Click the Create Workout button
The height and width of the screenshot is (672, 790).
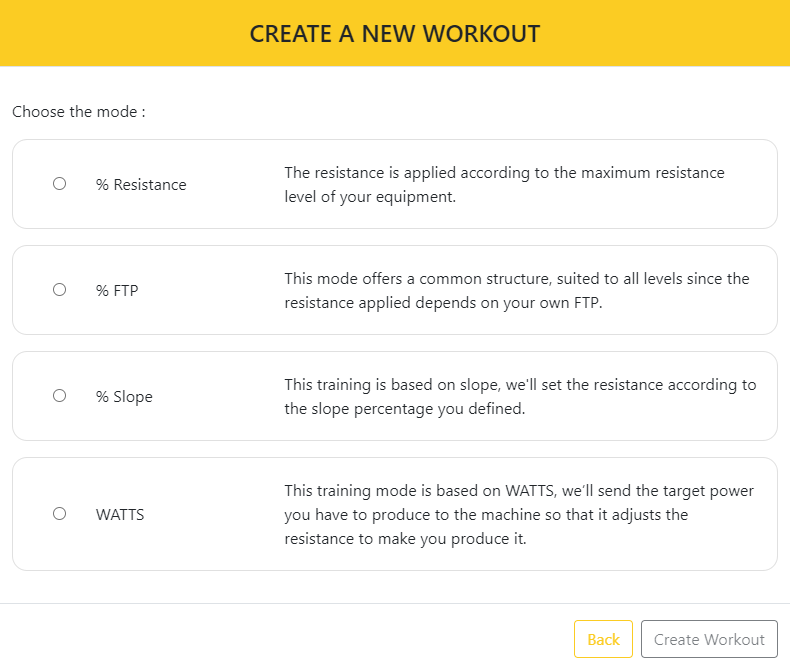pyautogui.click(x=709, y=639)
